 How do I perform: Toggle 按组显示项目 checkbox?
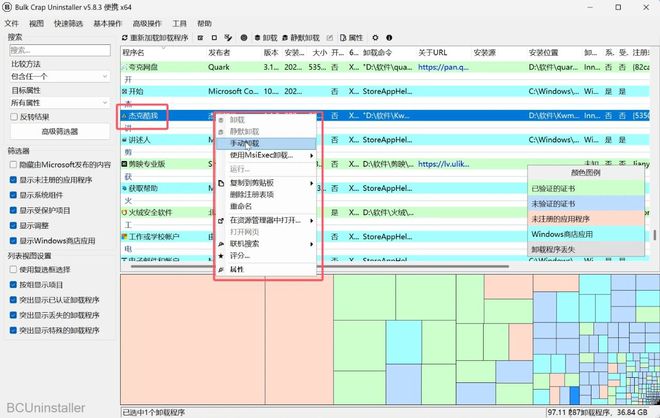tap(13, 285)
